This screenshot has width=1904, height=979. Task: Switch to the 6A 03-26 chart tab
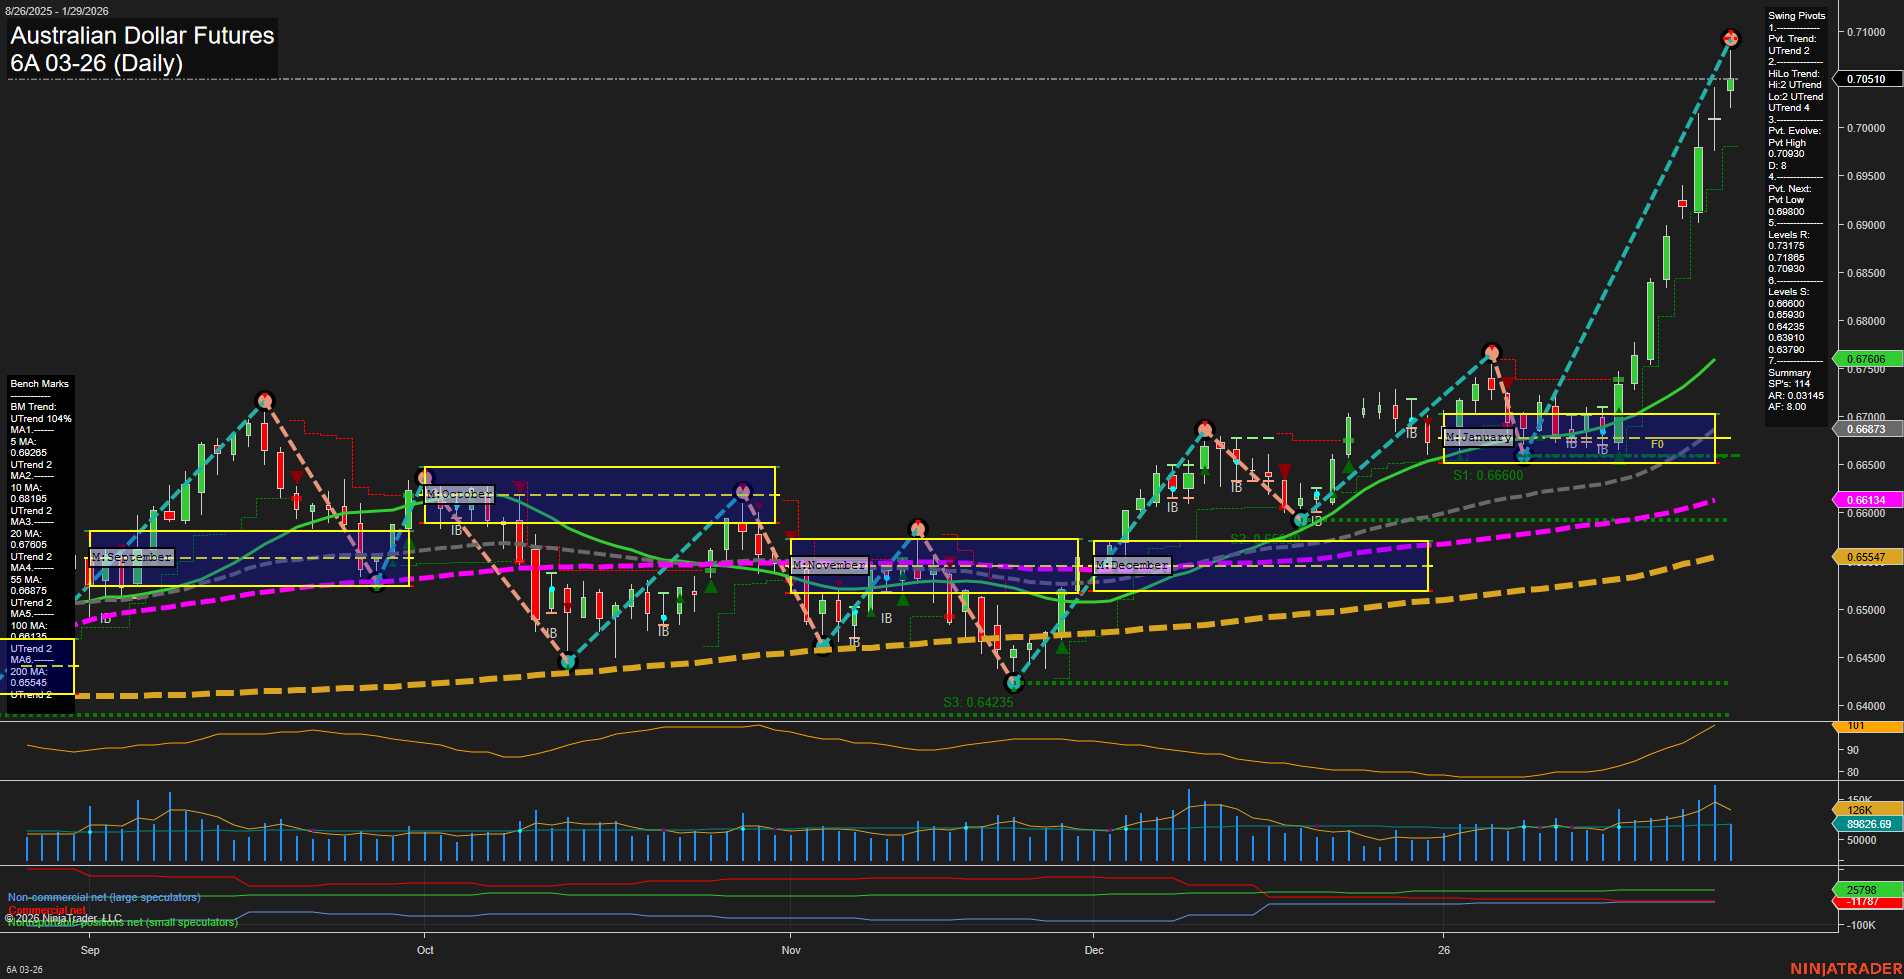coord(25,967)
